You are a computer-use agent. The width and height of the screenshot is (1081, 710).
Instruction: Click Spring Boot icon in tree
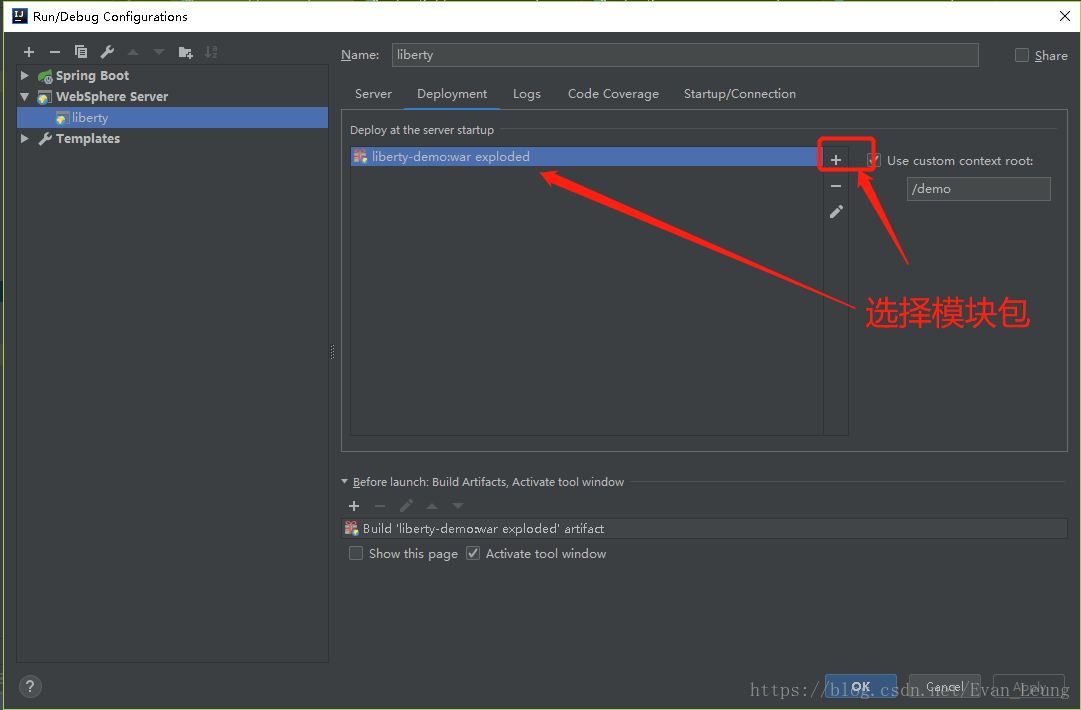tap(46, 76)
